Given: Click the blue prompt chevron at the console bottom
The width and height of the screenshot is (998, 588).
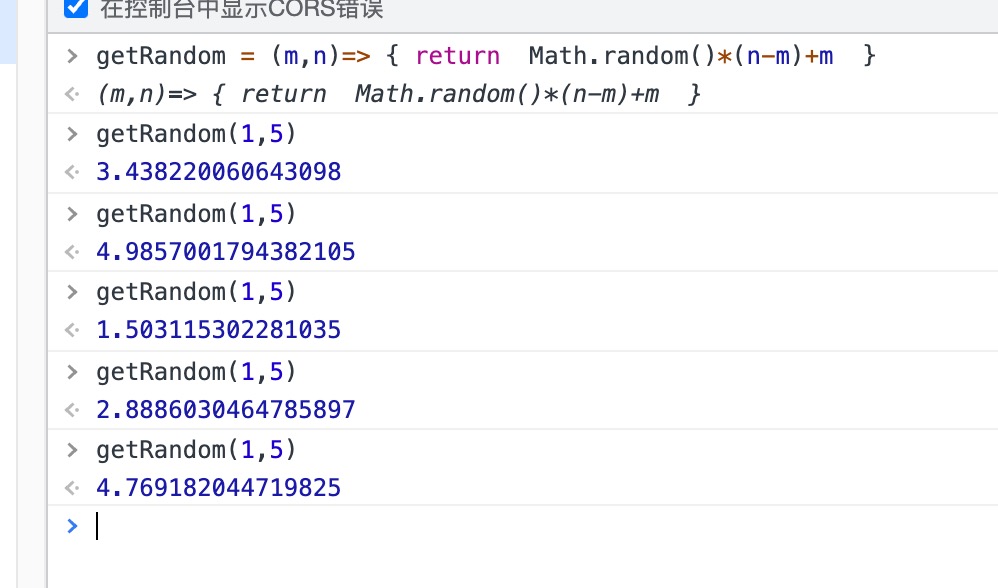Looking at the screenshot, I should 71,526.
